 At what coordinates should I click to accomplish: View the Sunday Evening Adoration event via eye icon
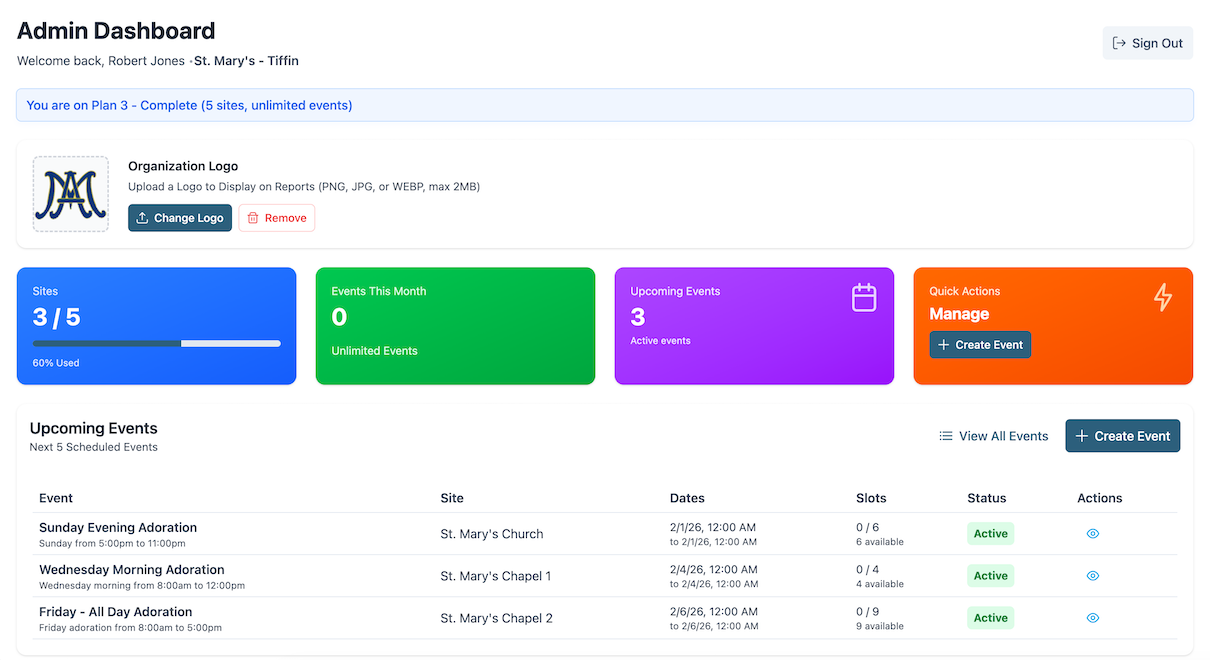[1092, 534]
